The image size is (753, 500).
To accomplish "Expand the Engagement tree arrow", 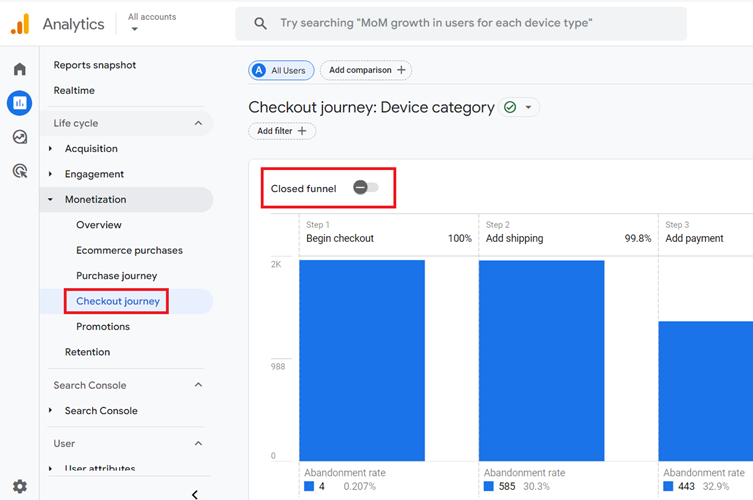I will point(50,174).
